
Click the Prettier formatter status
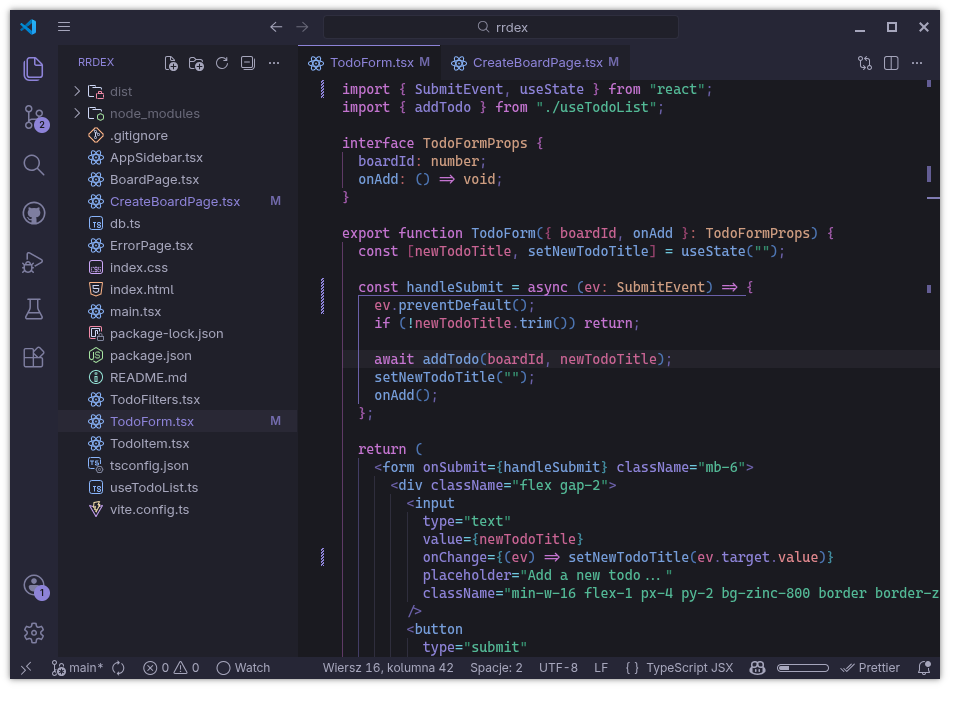[870, 668]
